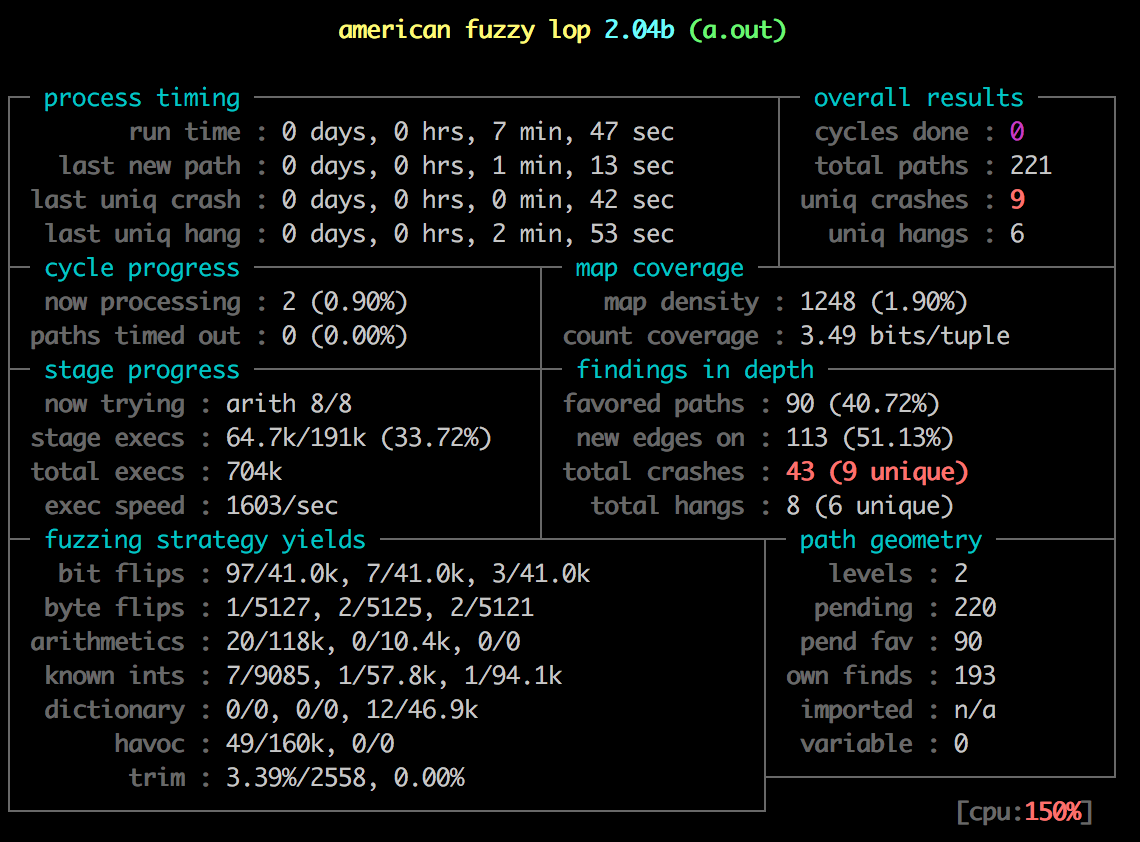
Task: Click the levels value '2'
Action: (x=960, y=574)
